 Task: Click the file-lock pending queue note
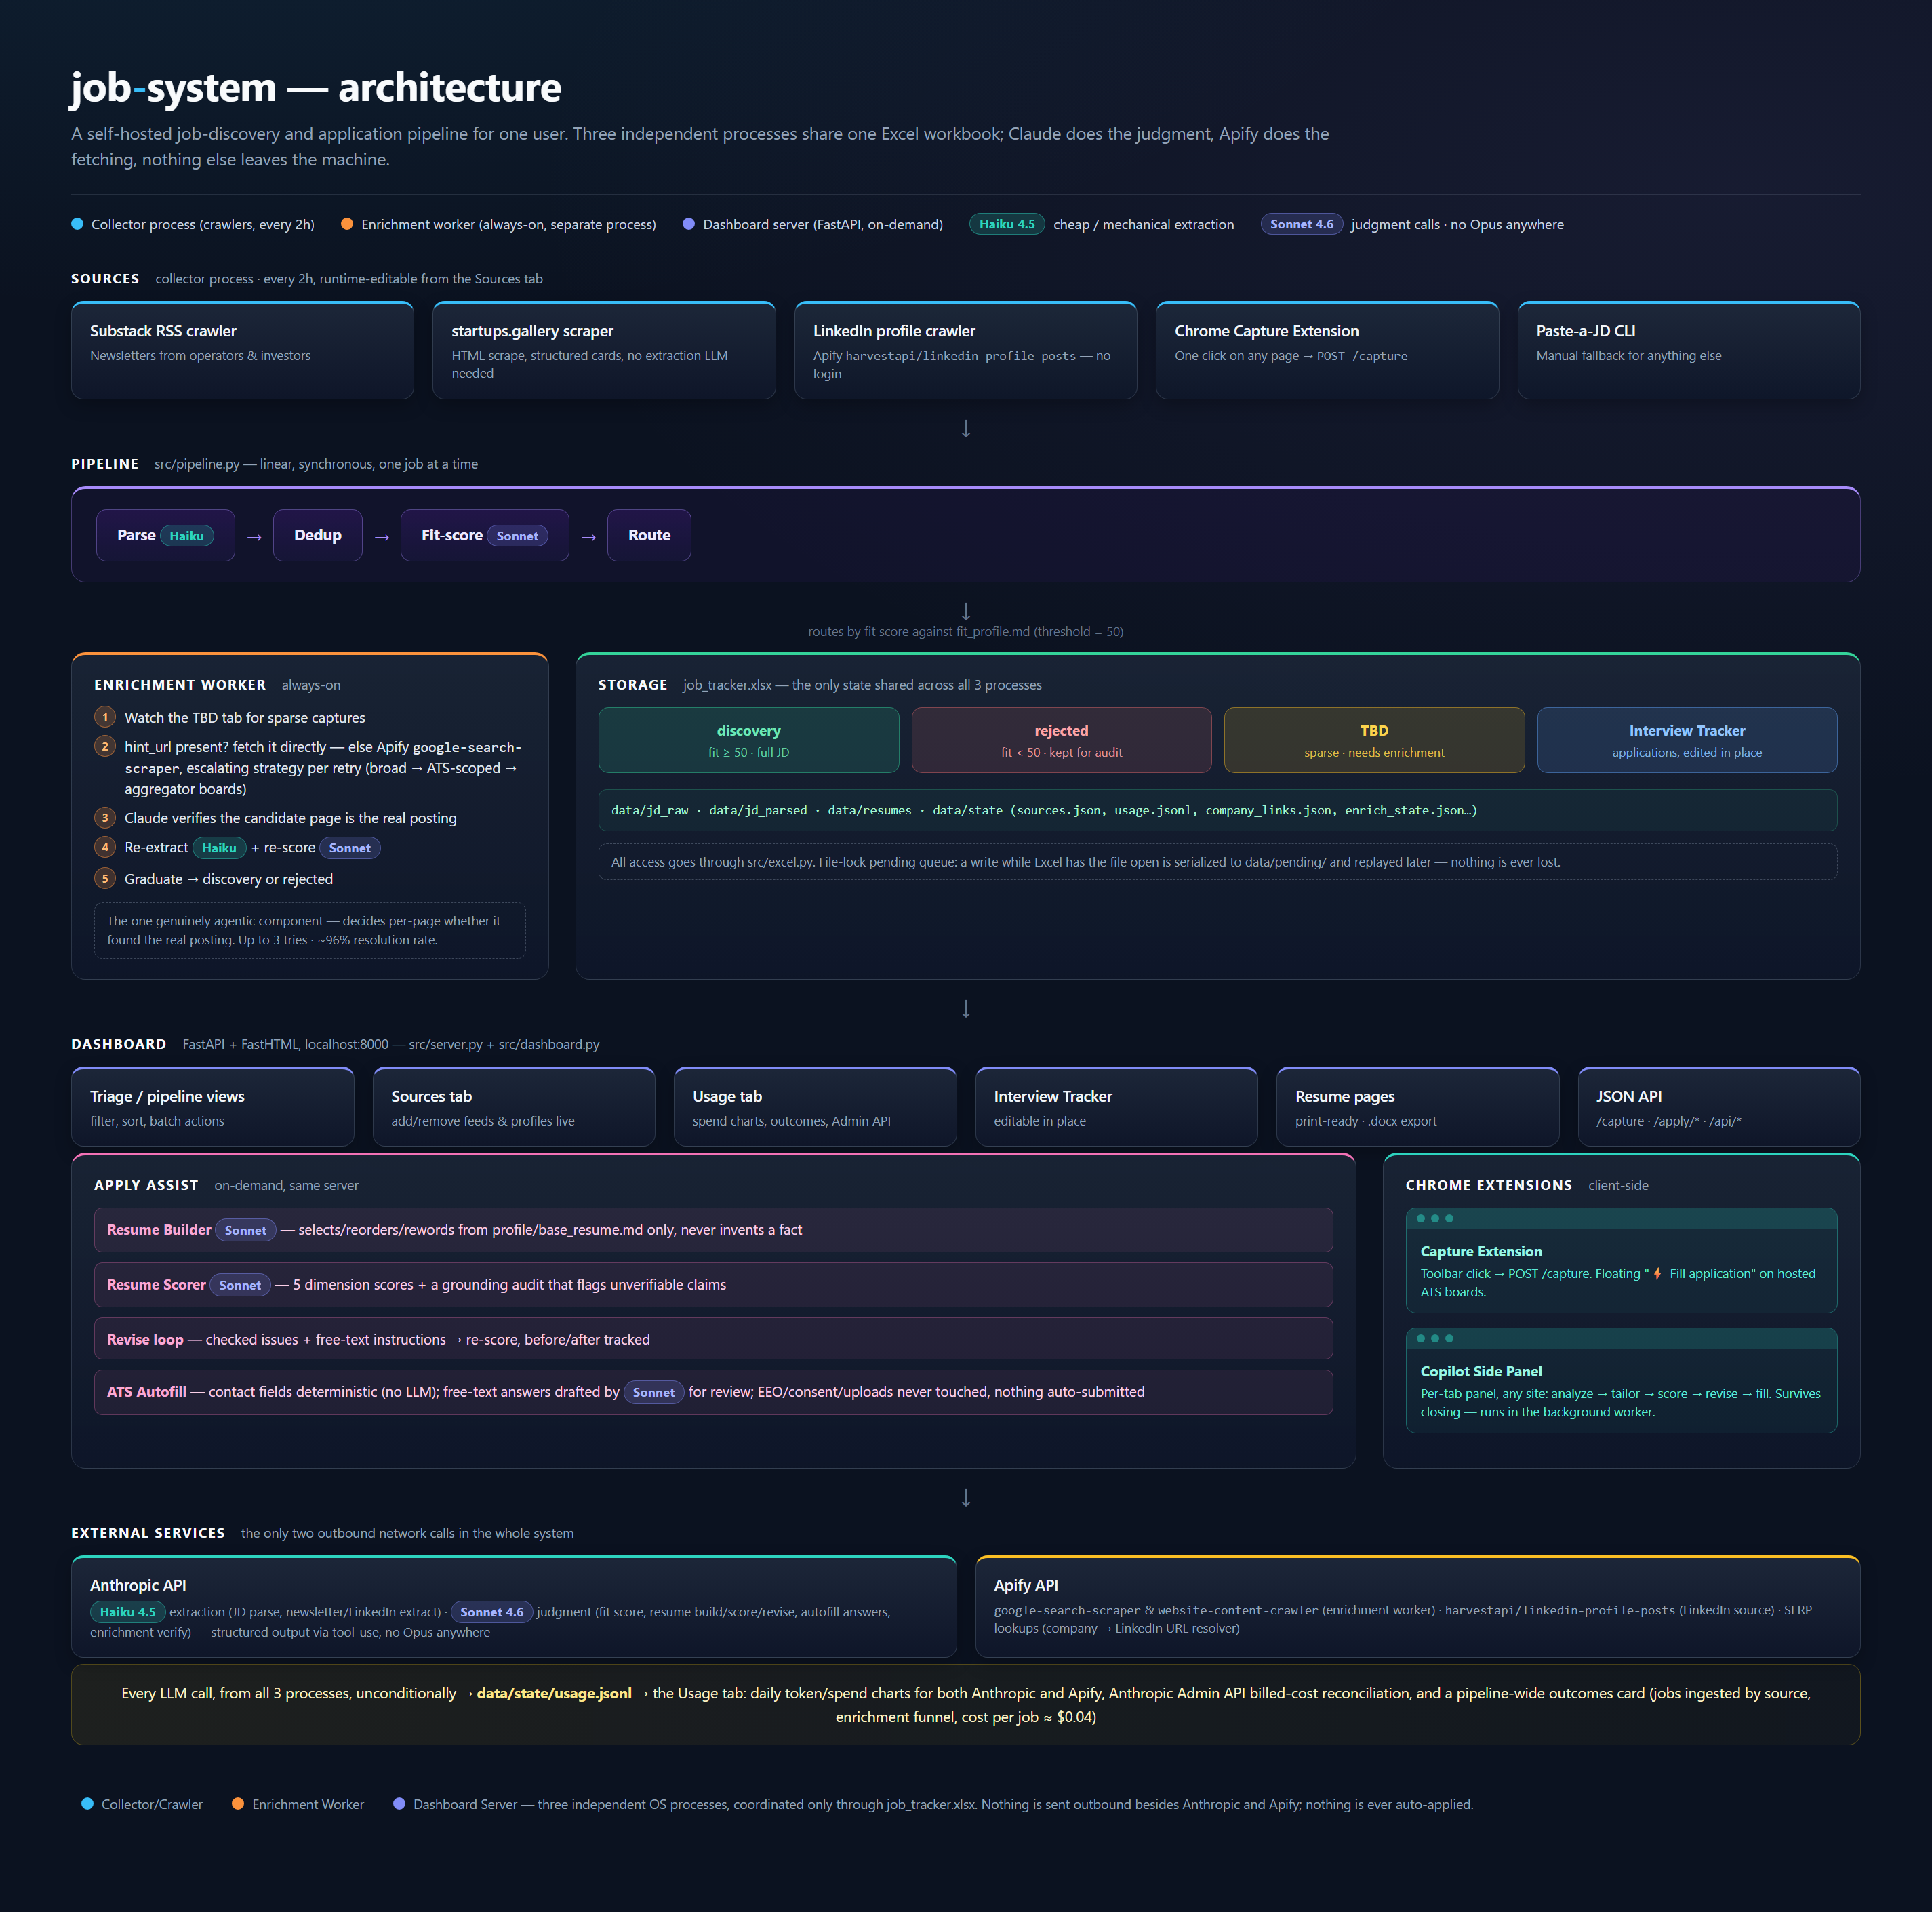coord(1218,862)
